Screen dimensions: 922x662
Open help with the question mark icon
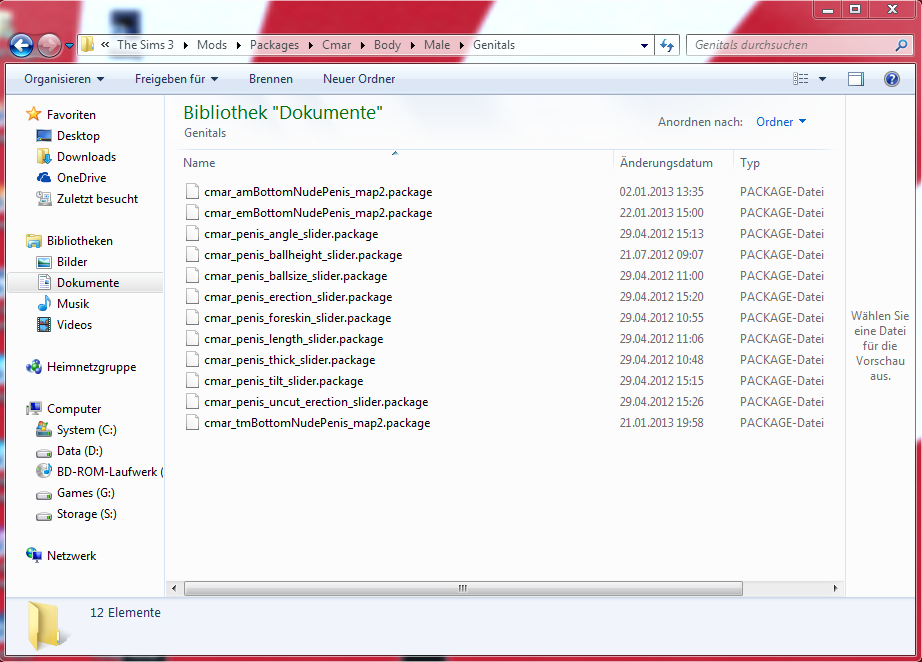click(891, 79)
